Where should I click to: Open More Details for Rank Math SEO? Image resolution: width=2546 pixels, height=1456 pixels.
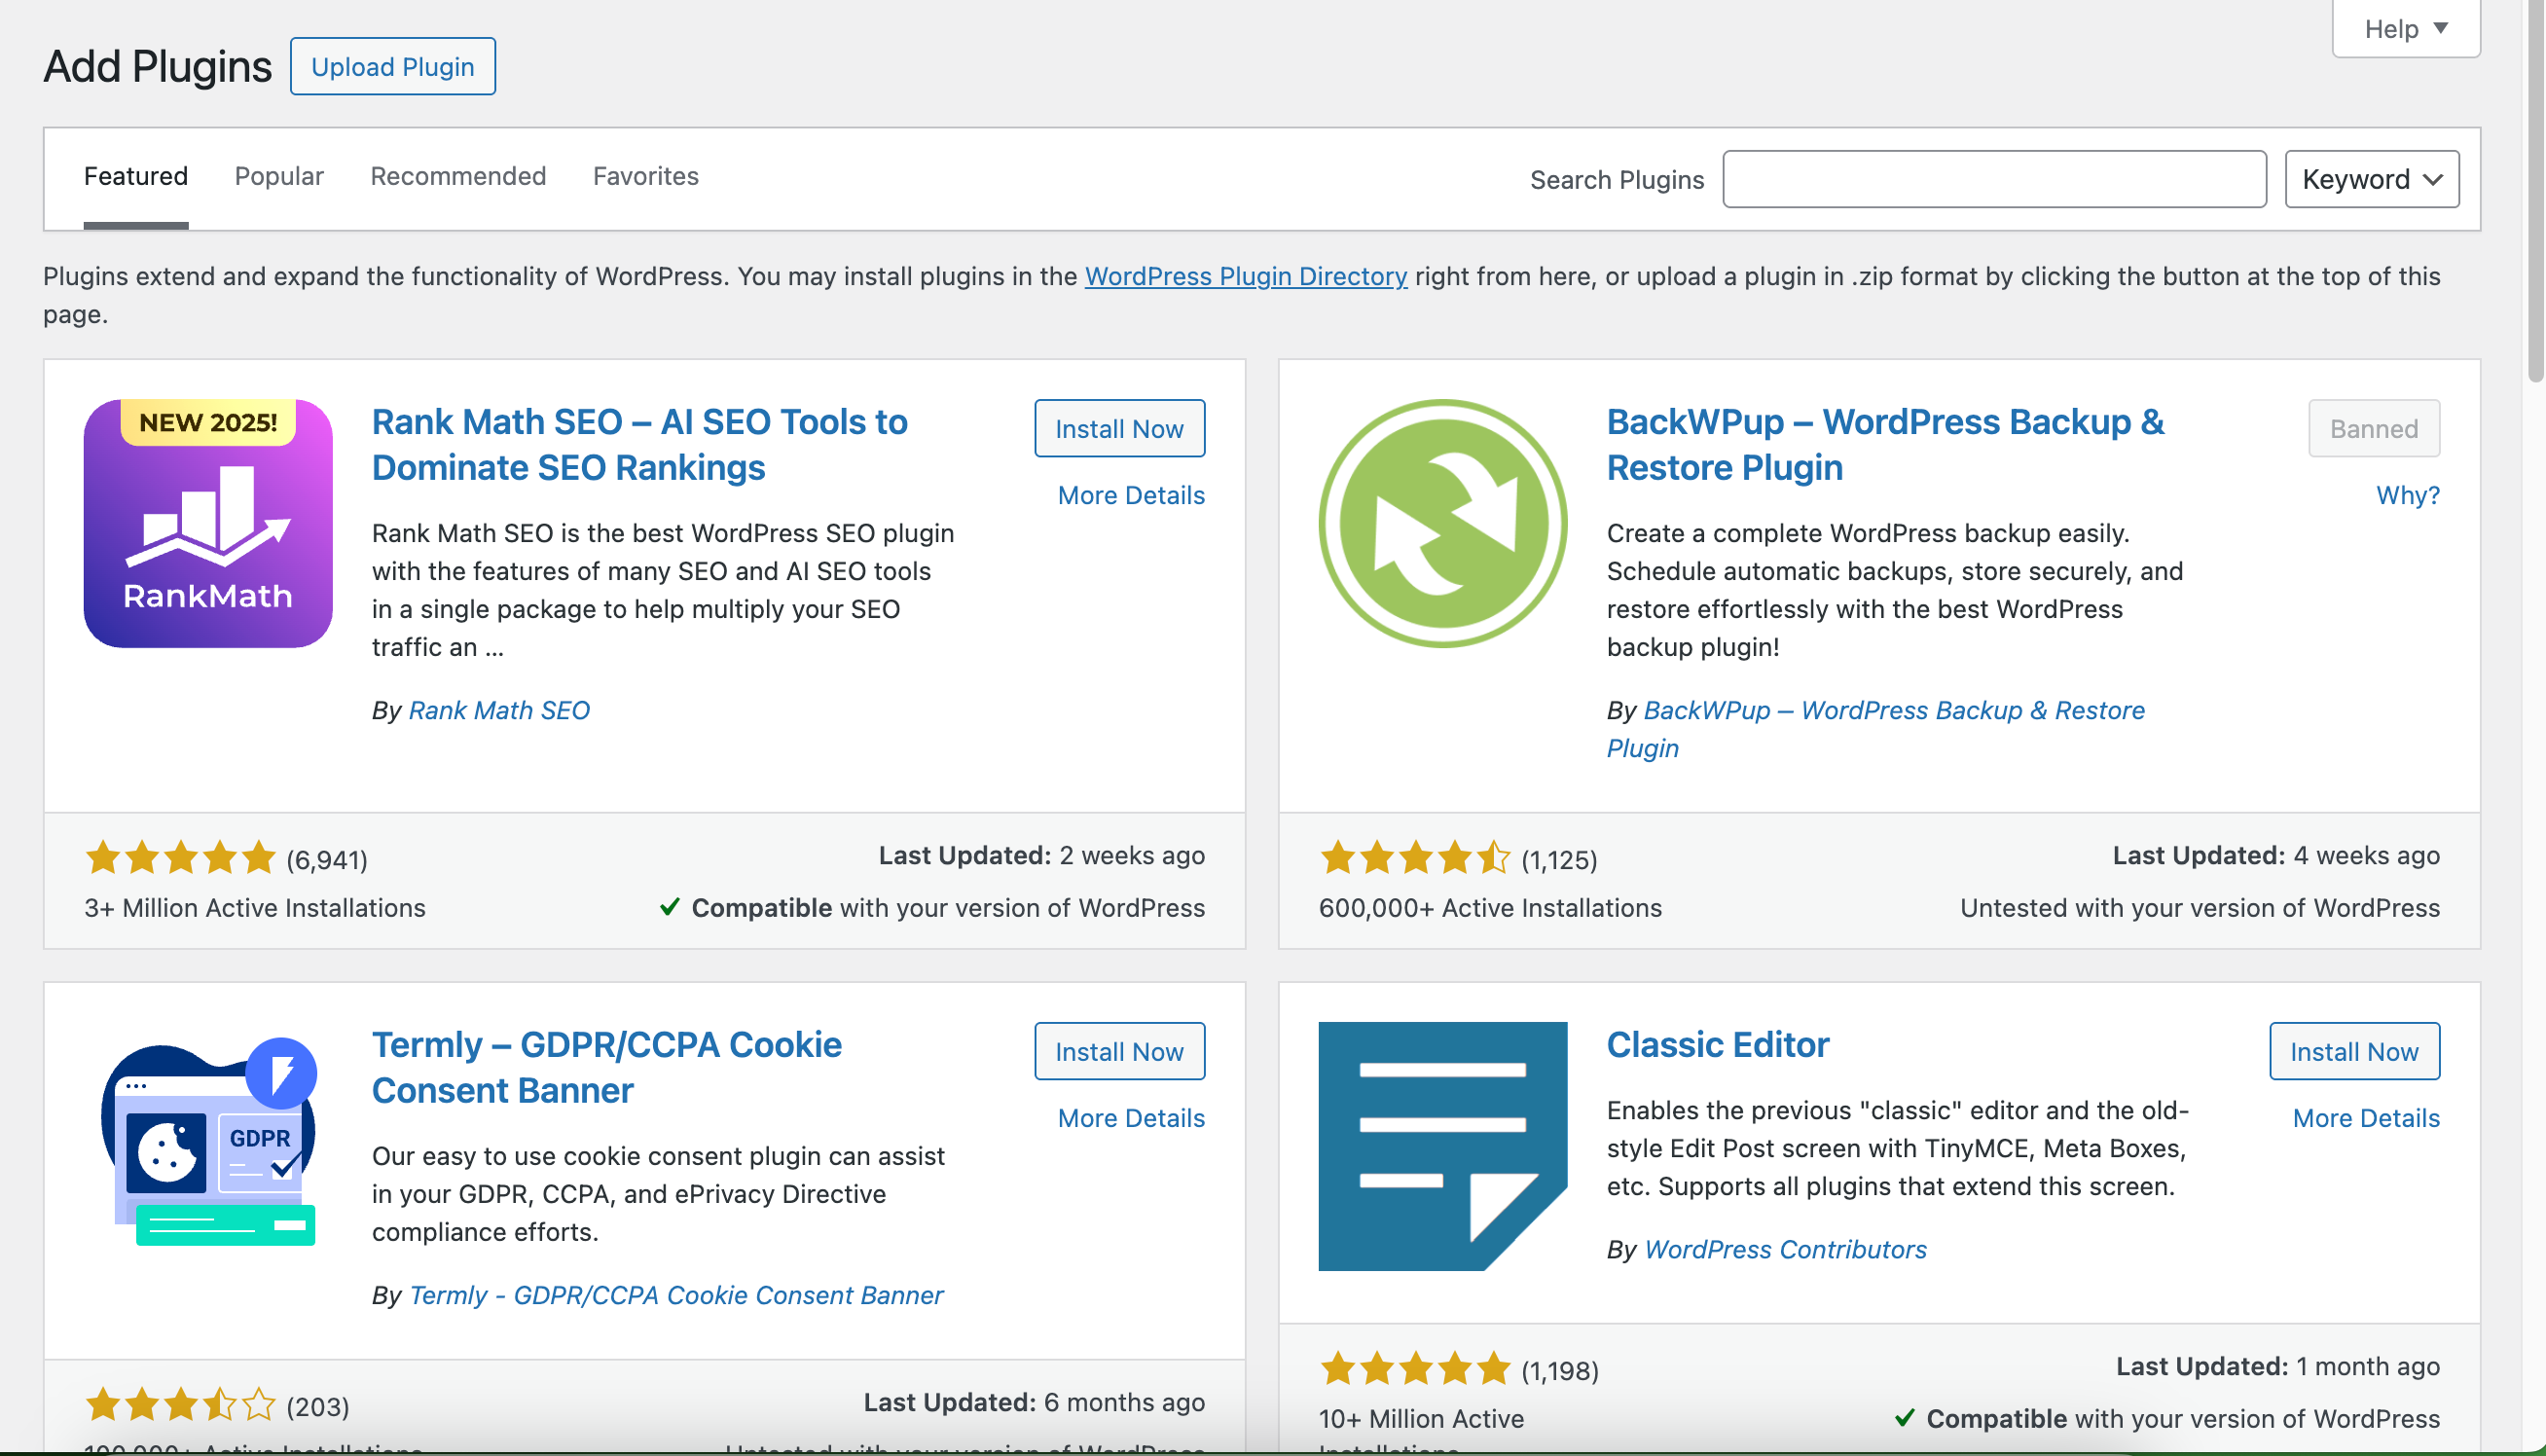1131,495
